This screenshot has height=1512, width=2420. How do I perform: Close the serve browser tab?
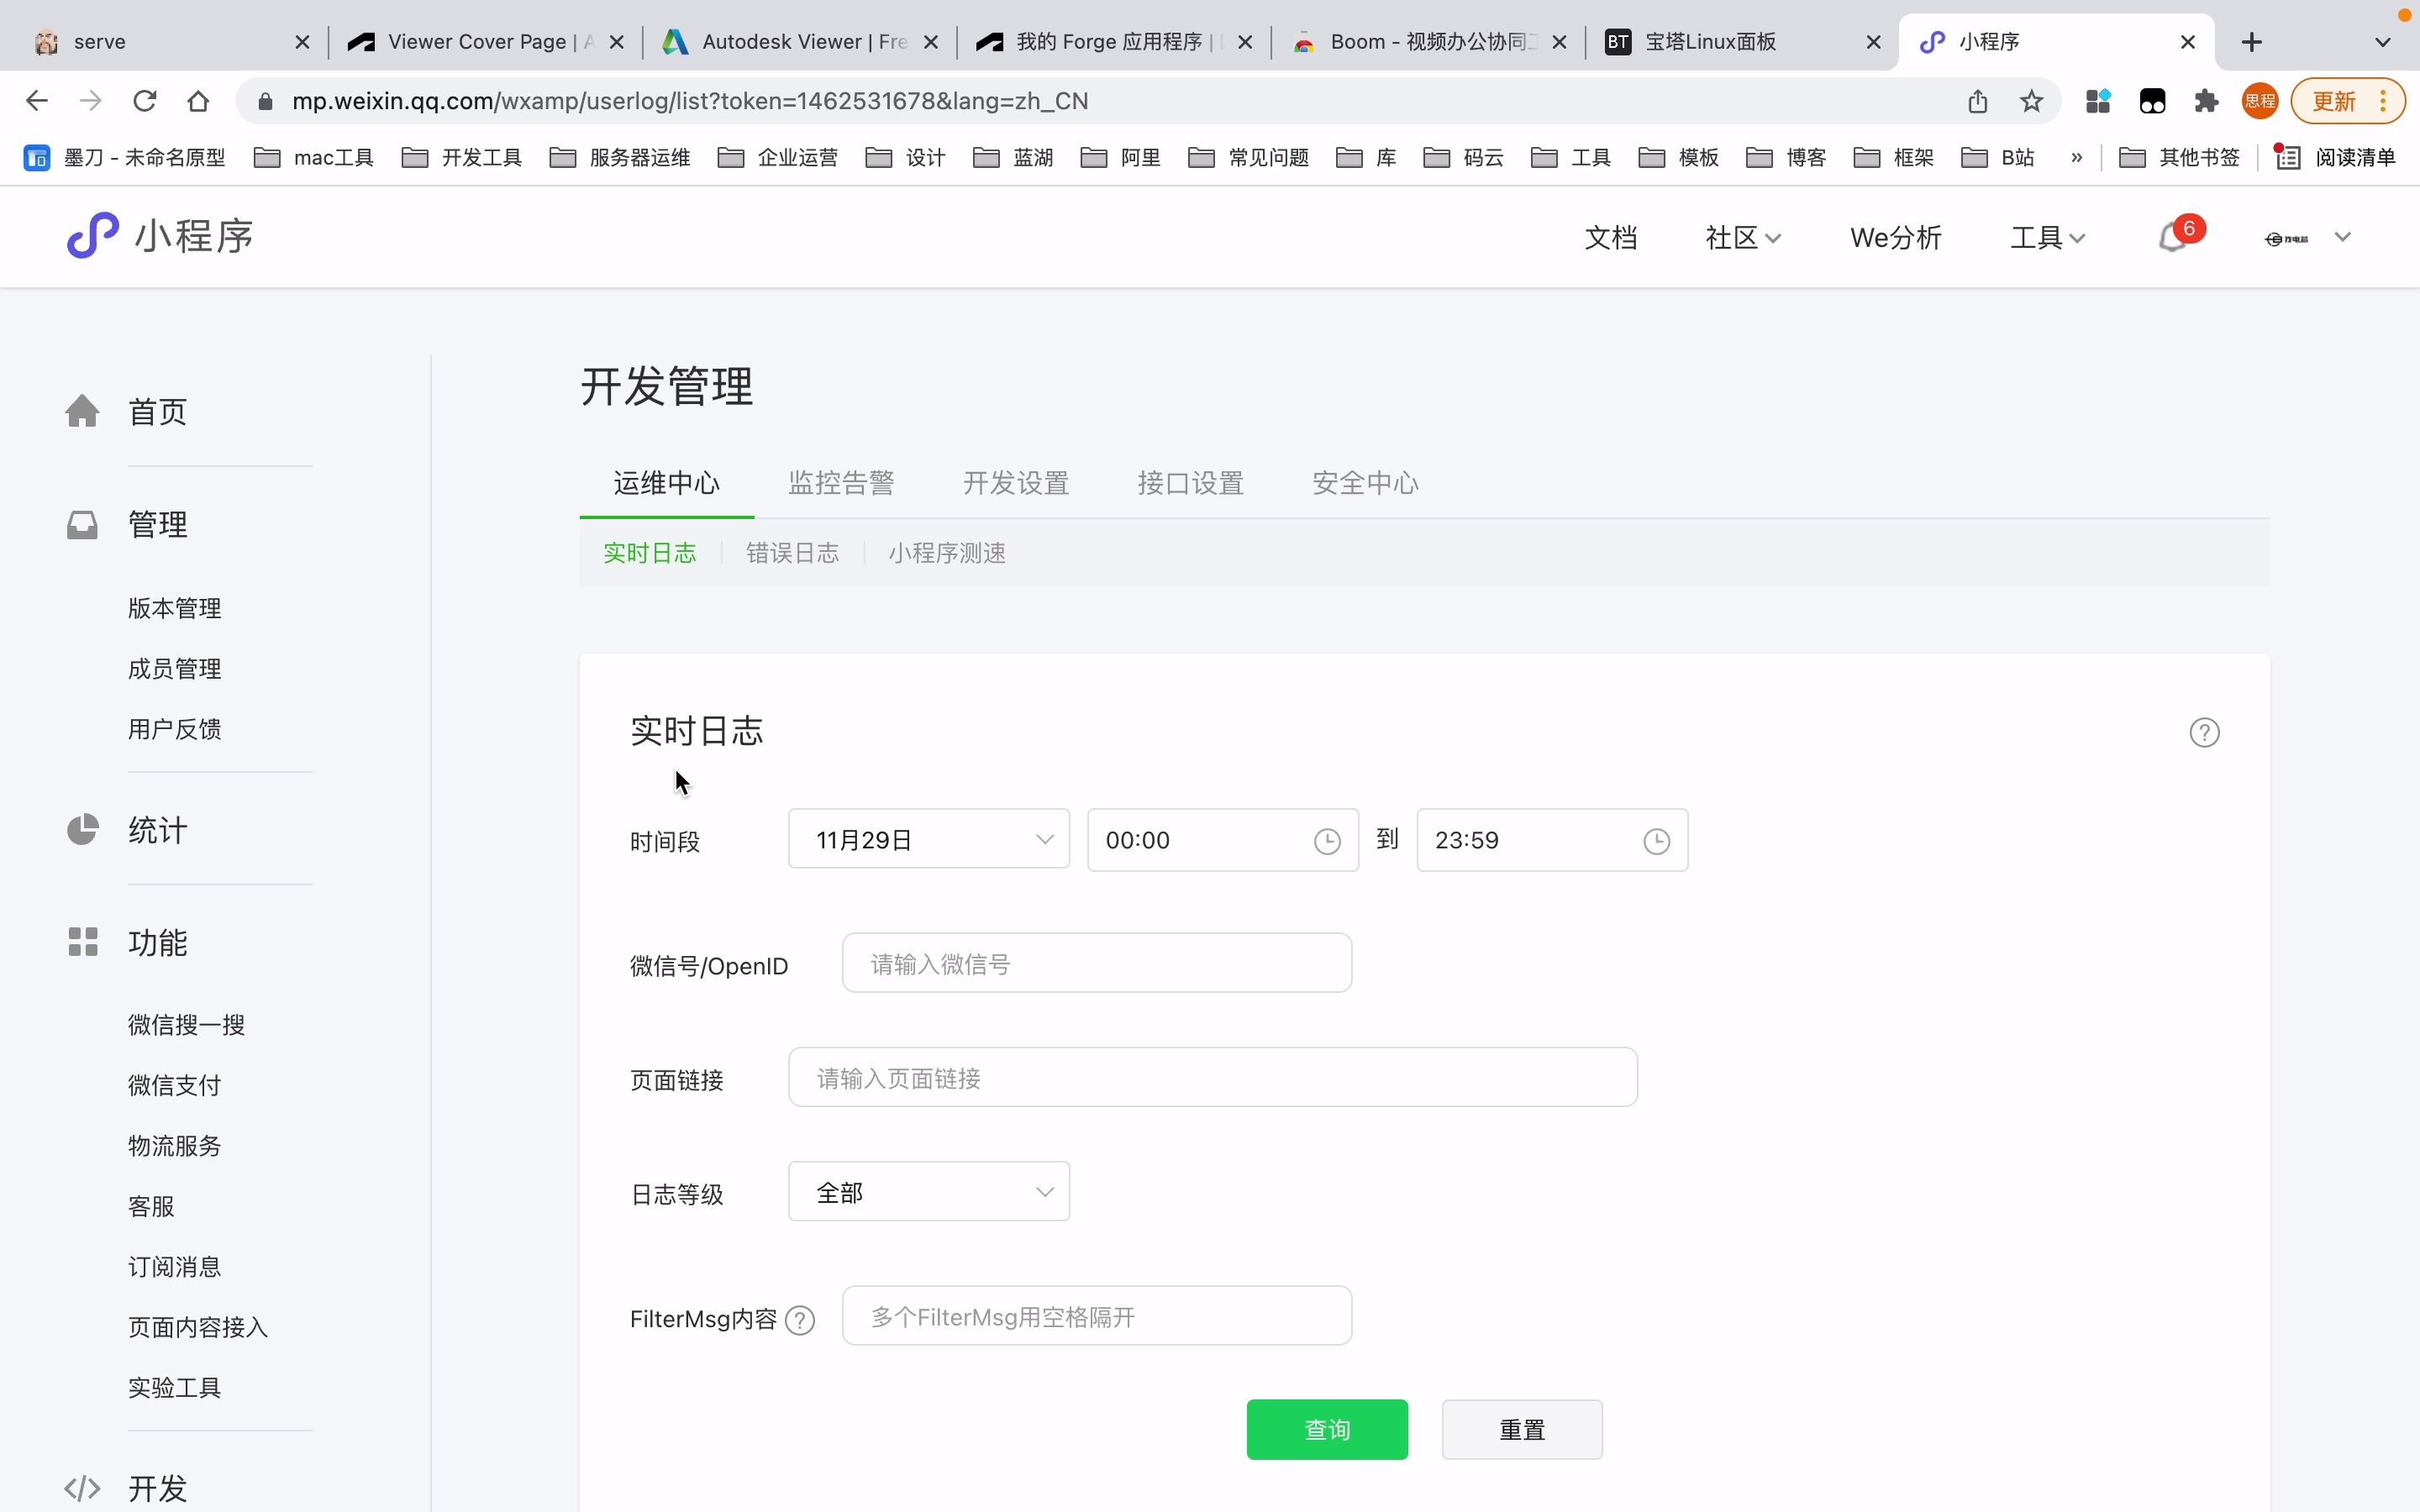click(x=302, y=42)
